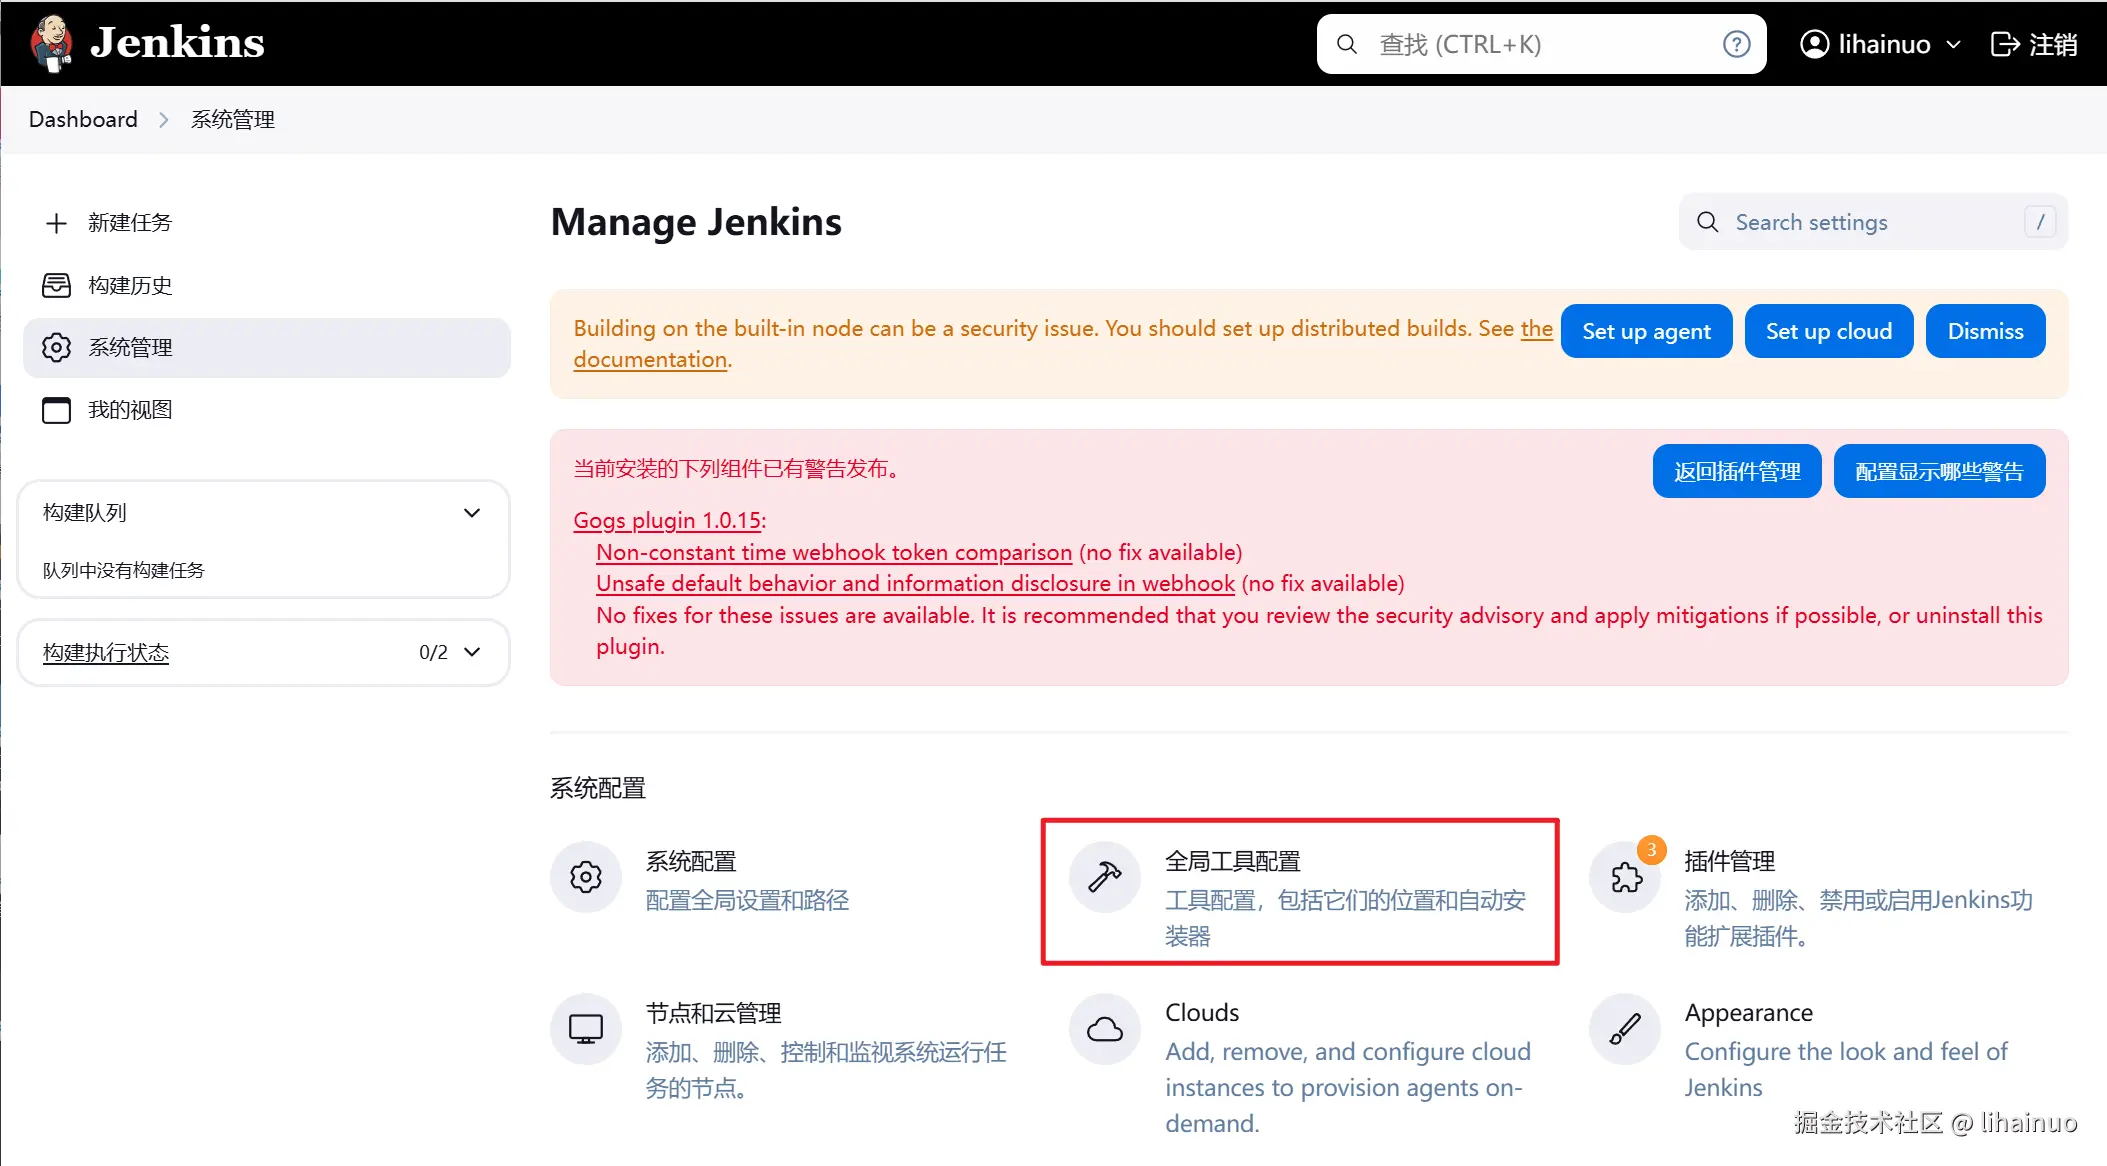Select the 节点和云管理 monitor icon

click(585, 1028)
